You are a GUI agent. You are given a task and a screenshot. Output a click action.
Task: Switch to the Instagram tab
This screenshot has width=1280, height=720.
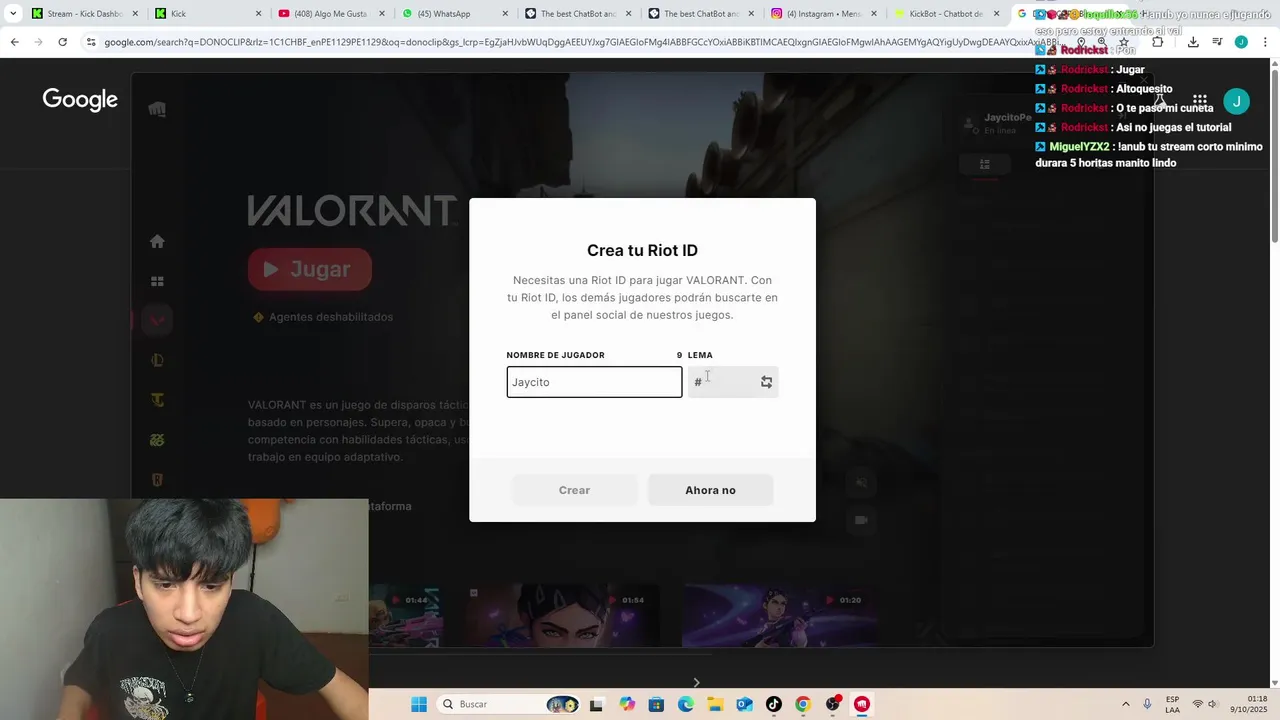[826, 14]
